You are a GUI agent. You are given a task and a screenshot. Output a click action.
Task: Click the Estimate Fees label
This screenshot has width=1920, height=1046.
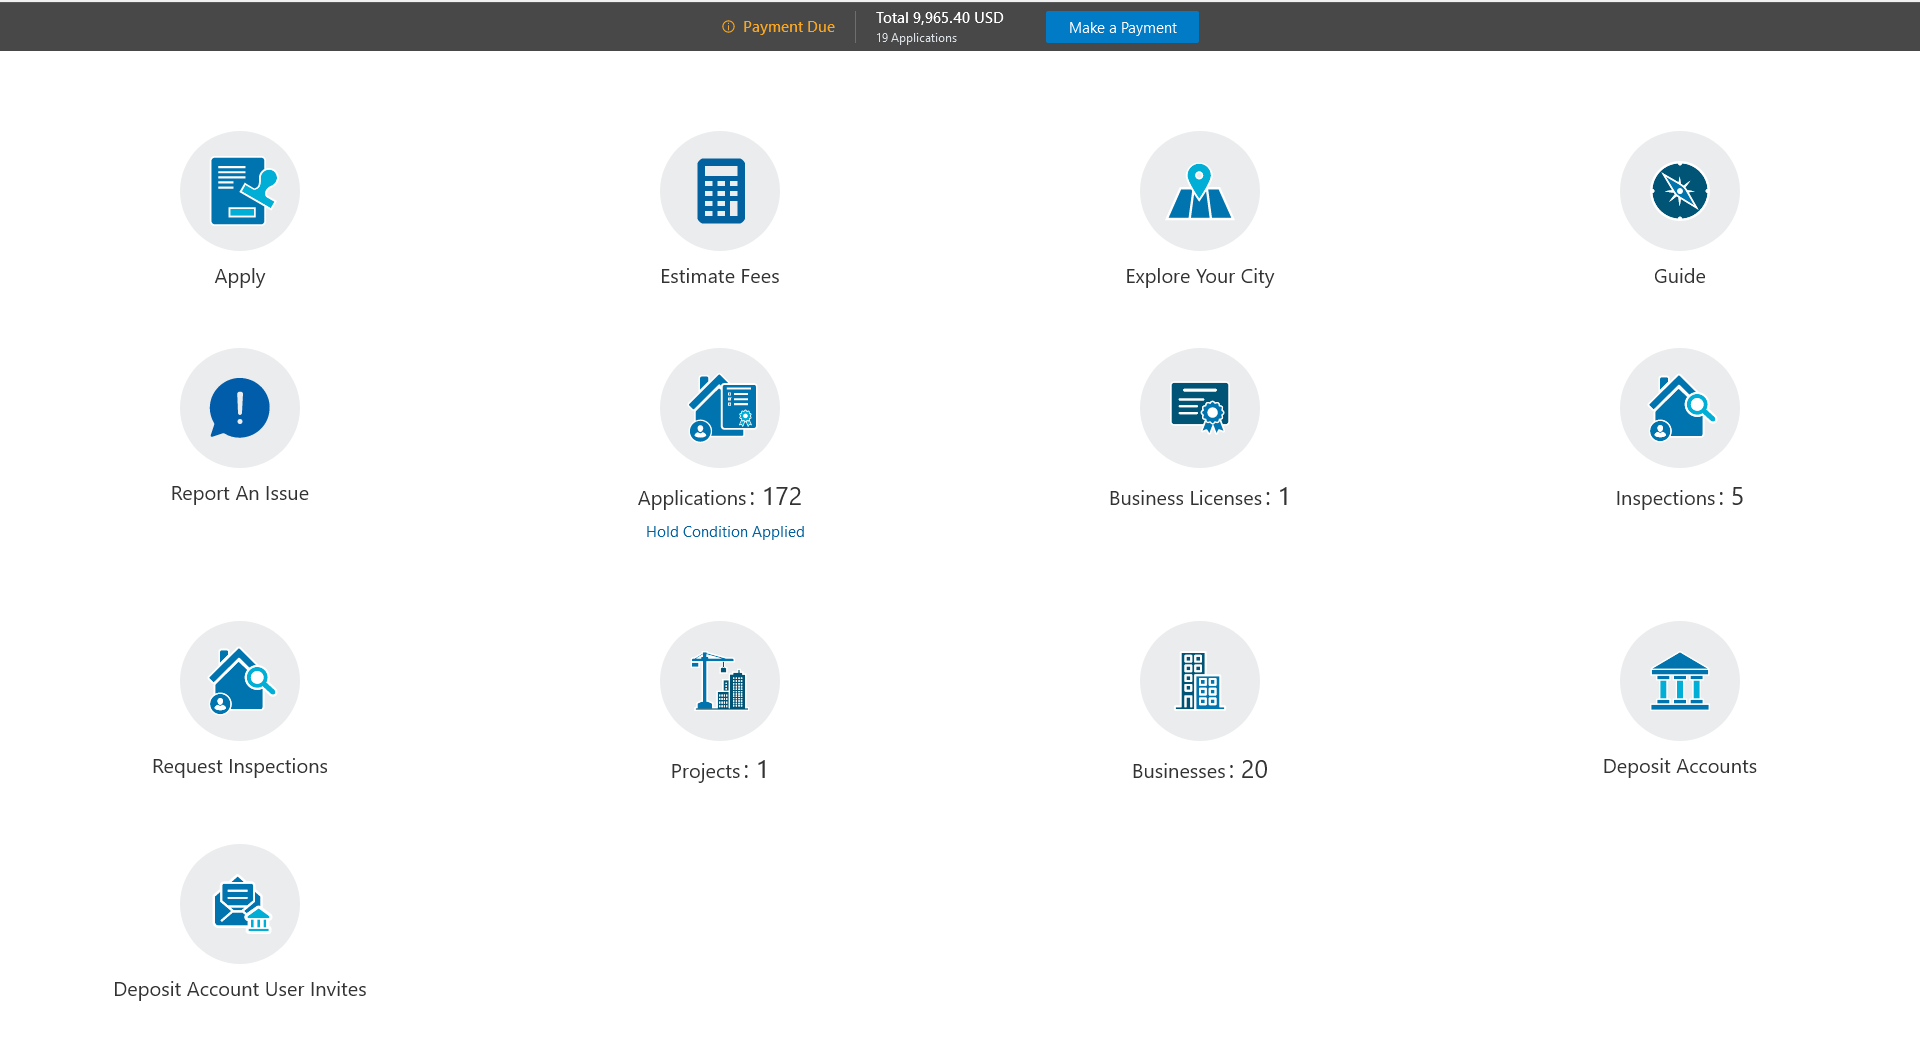pos(720,276)
